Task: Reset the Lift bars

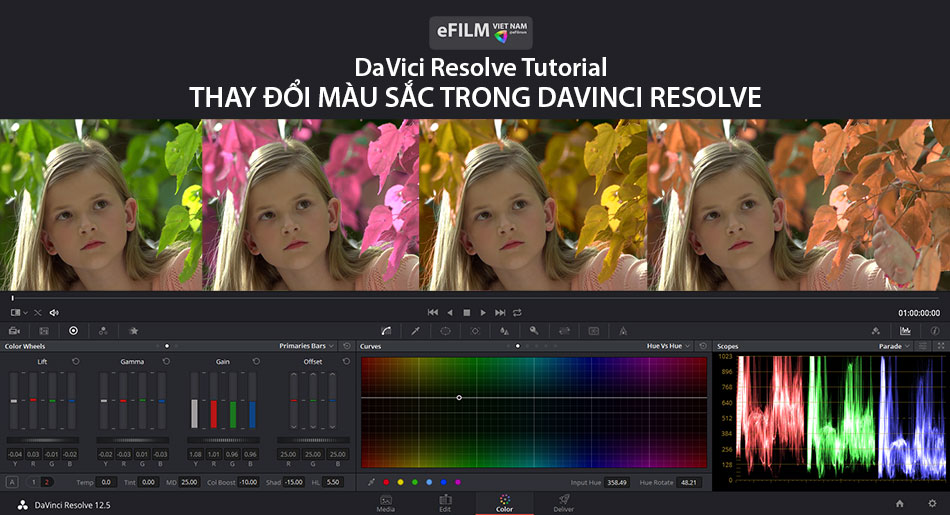Action: 76,361
